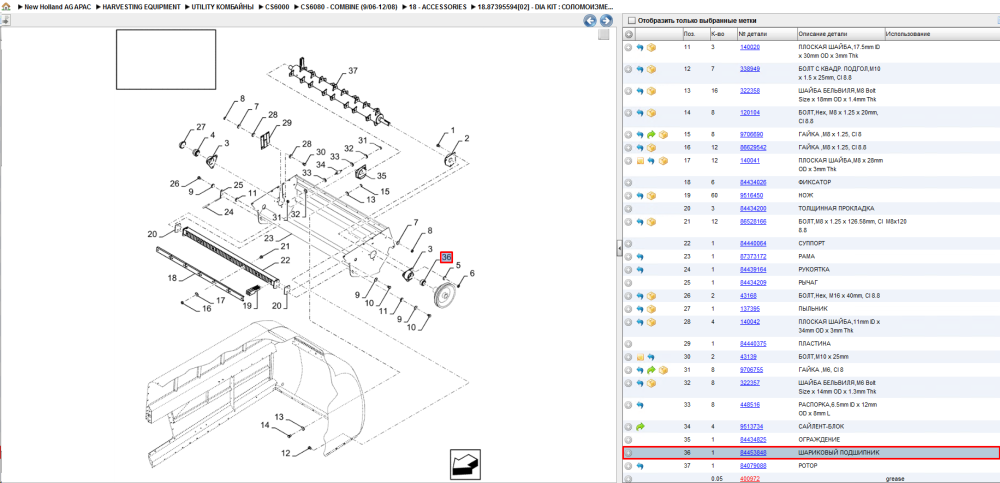Click callout number 37 near the rotor
This screenshot has width=1000, height=483.
[x=353, y=70]
